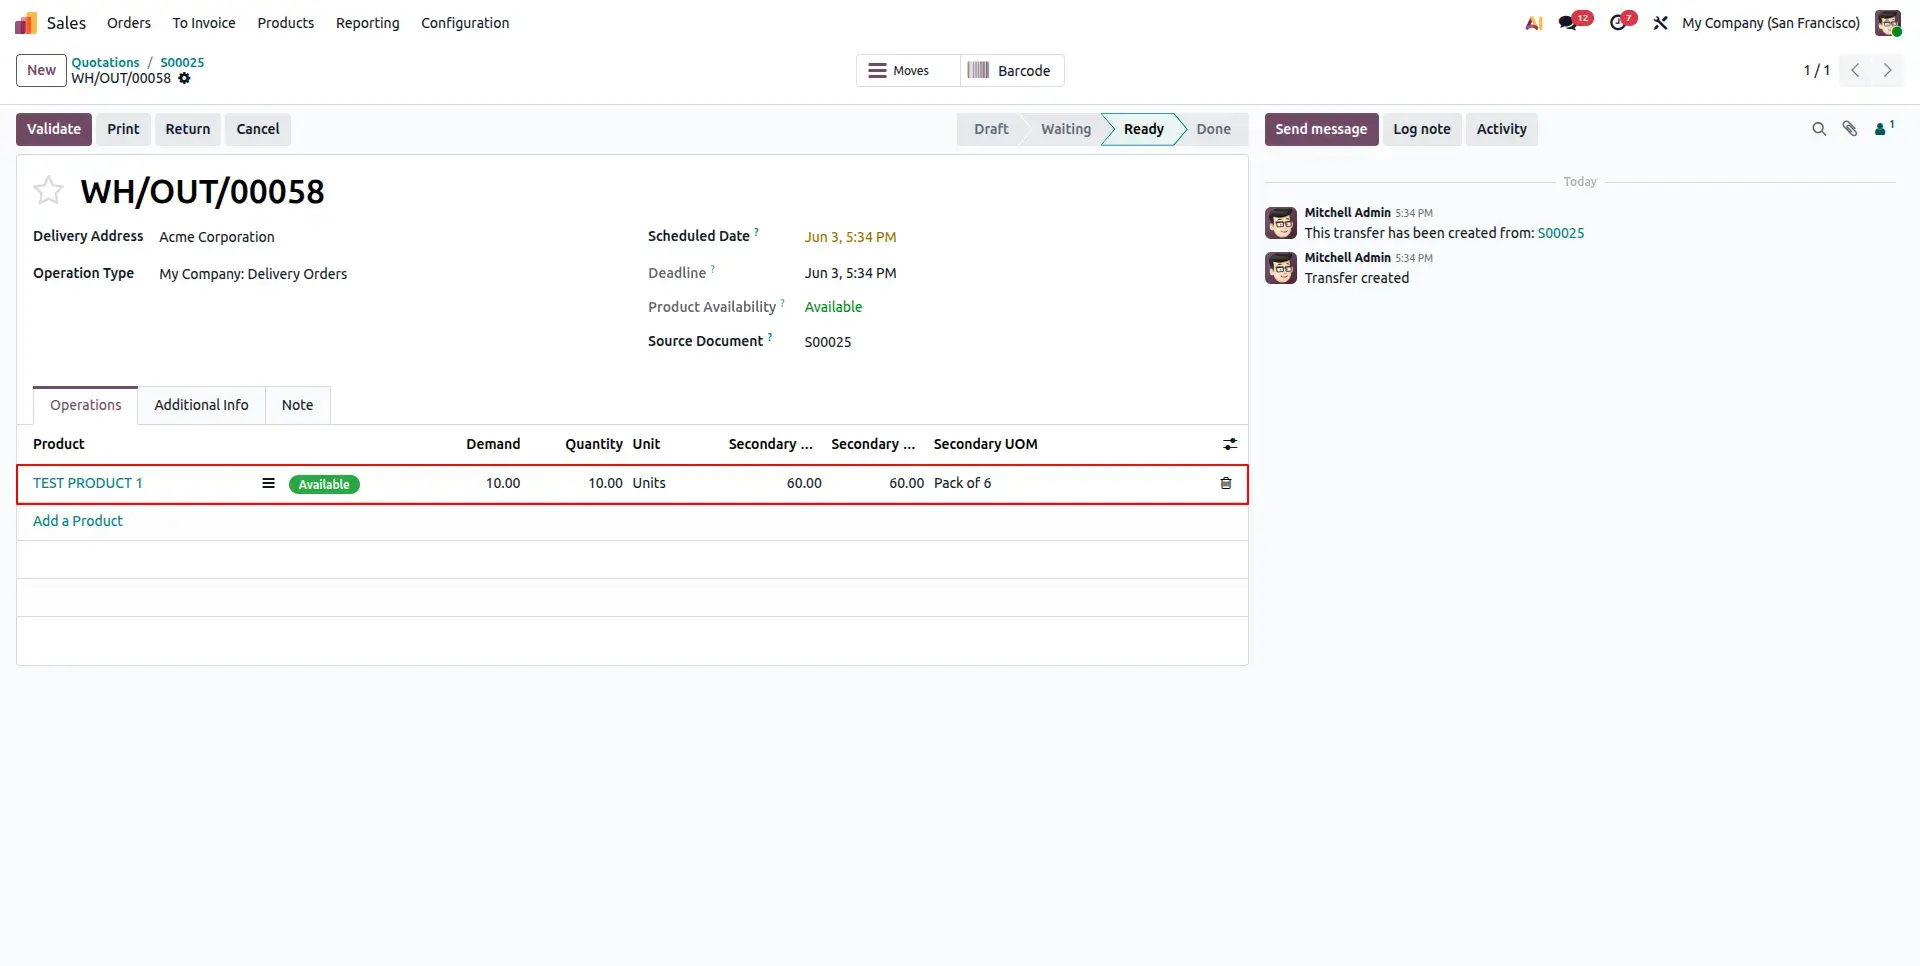Switch to the Additional Info tab
1920x966 pixels.
(201, 405)
